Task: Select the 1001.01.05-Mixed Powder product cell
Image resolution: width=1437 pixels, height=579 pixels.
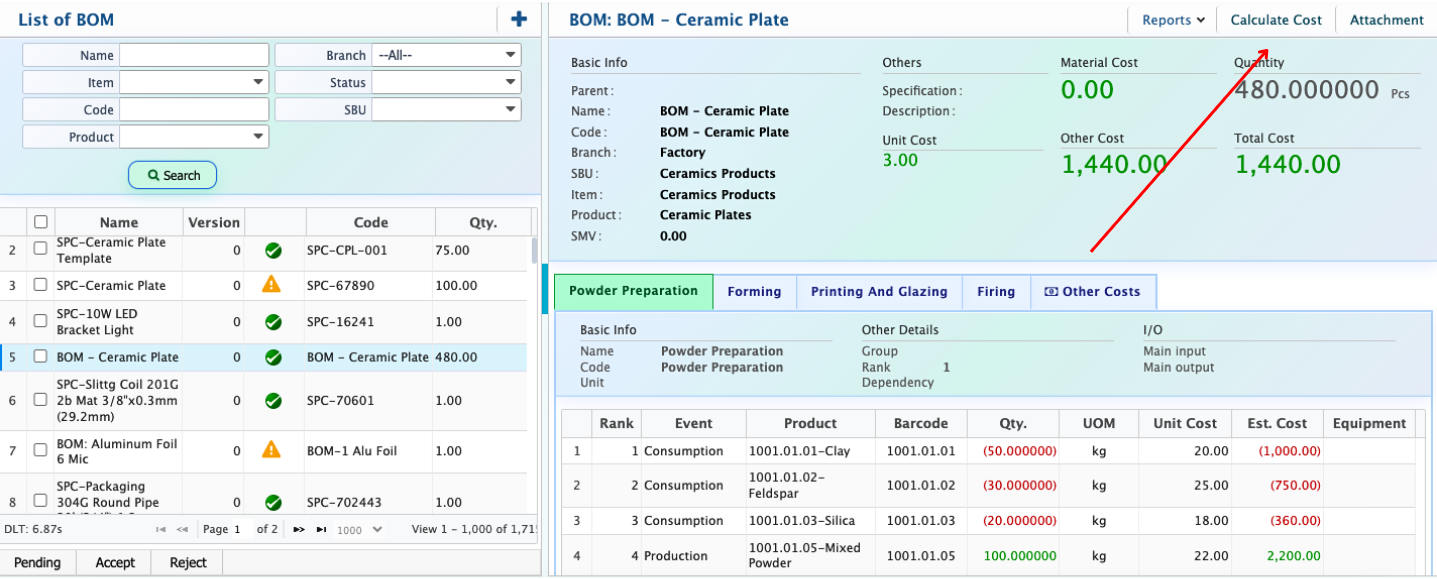Action: click(810, 556)
